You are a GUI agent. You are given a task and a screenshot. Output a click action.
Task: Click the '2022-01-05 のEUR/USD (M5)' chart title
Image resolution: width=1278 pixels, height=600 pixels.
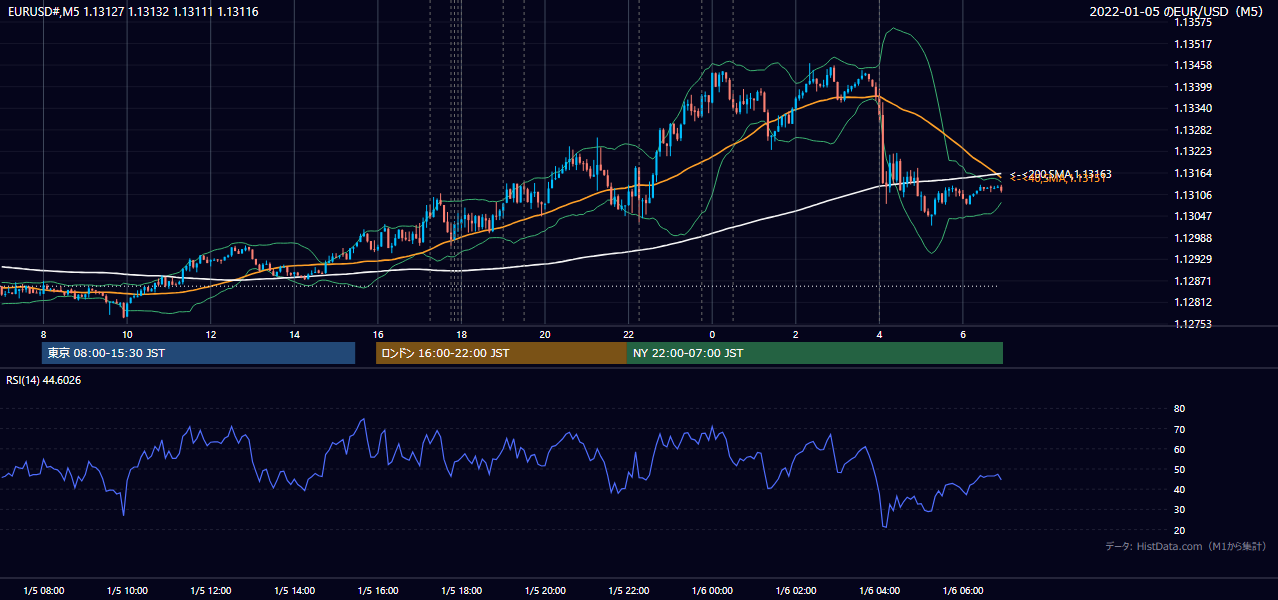click(x=1176, y=12)
